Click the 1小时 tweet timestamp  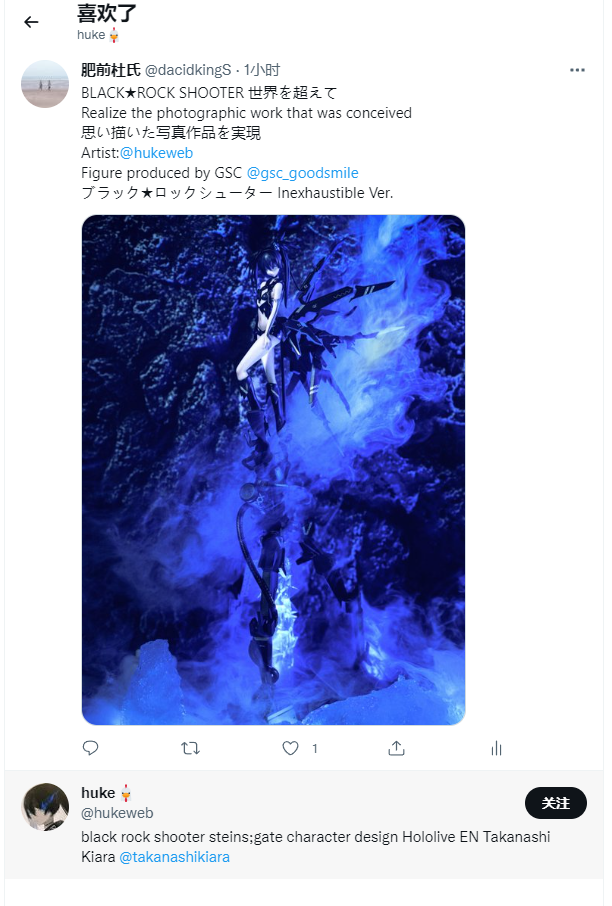(262, 70)
